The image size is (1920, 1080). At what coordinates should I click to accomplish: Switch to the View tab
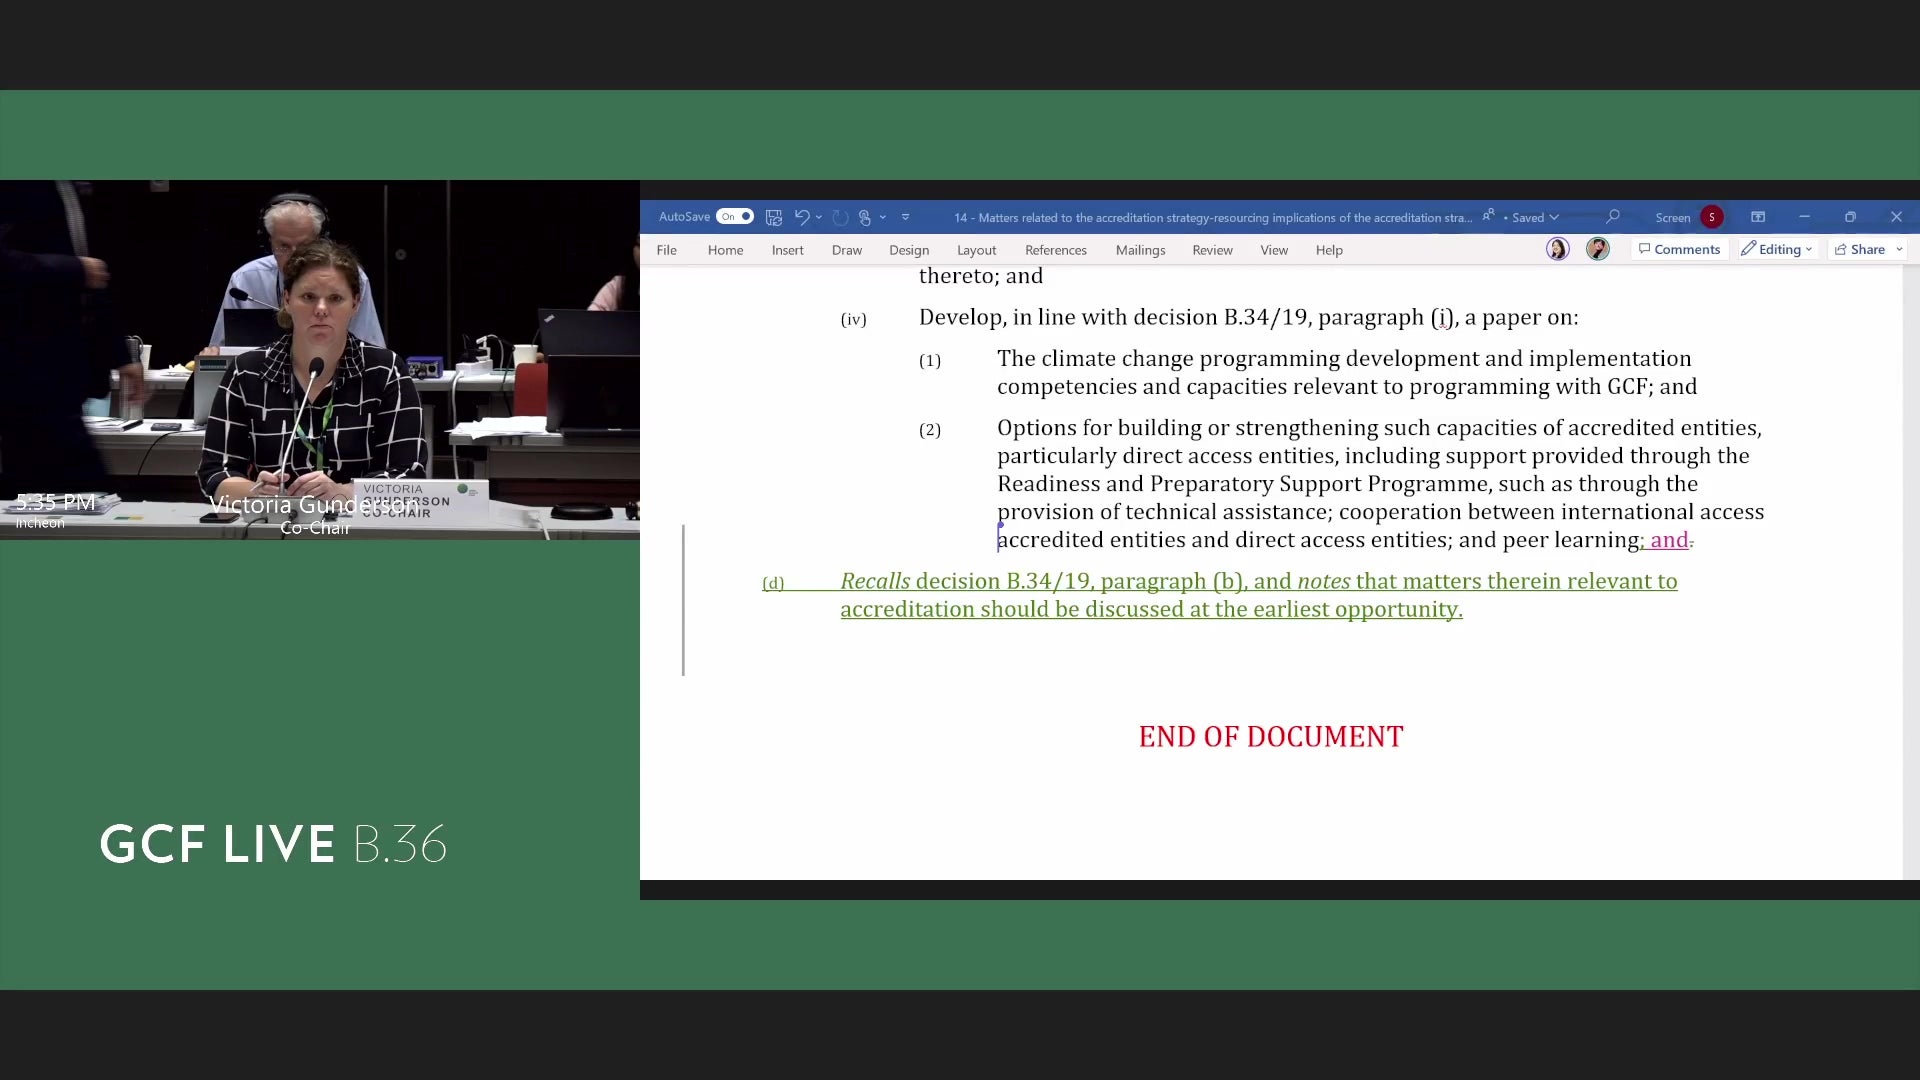1273,250
